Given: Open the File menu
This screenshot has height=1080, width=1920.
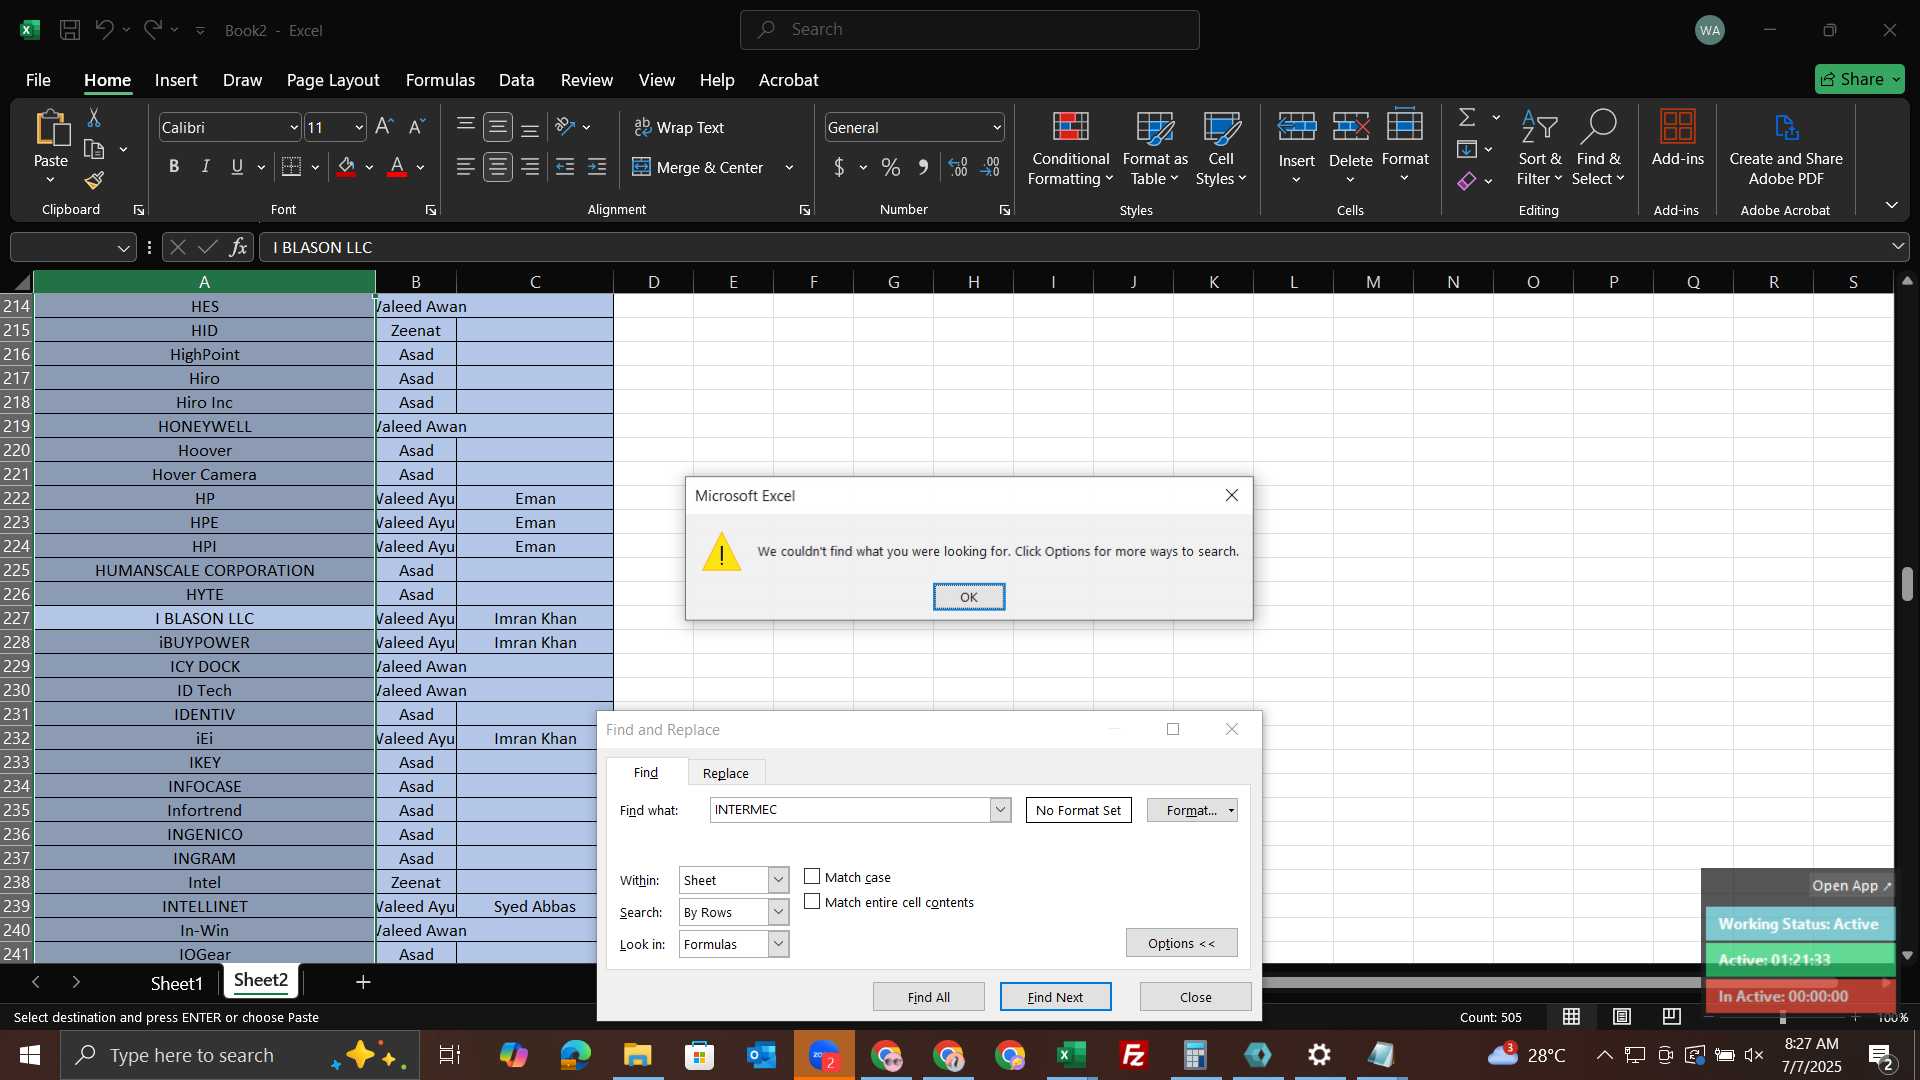Looking at the screenshot, I should click(38, 80).
